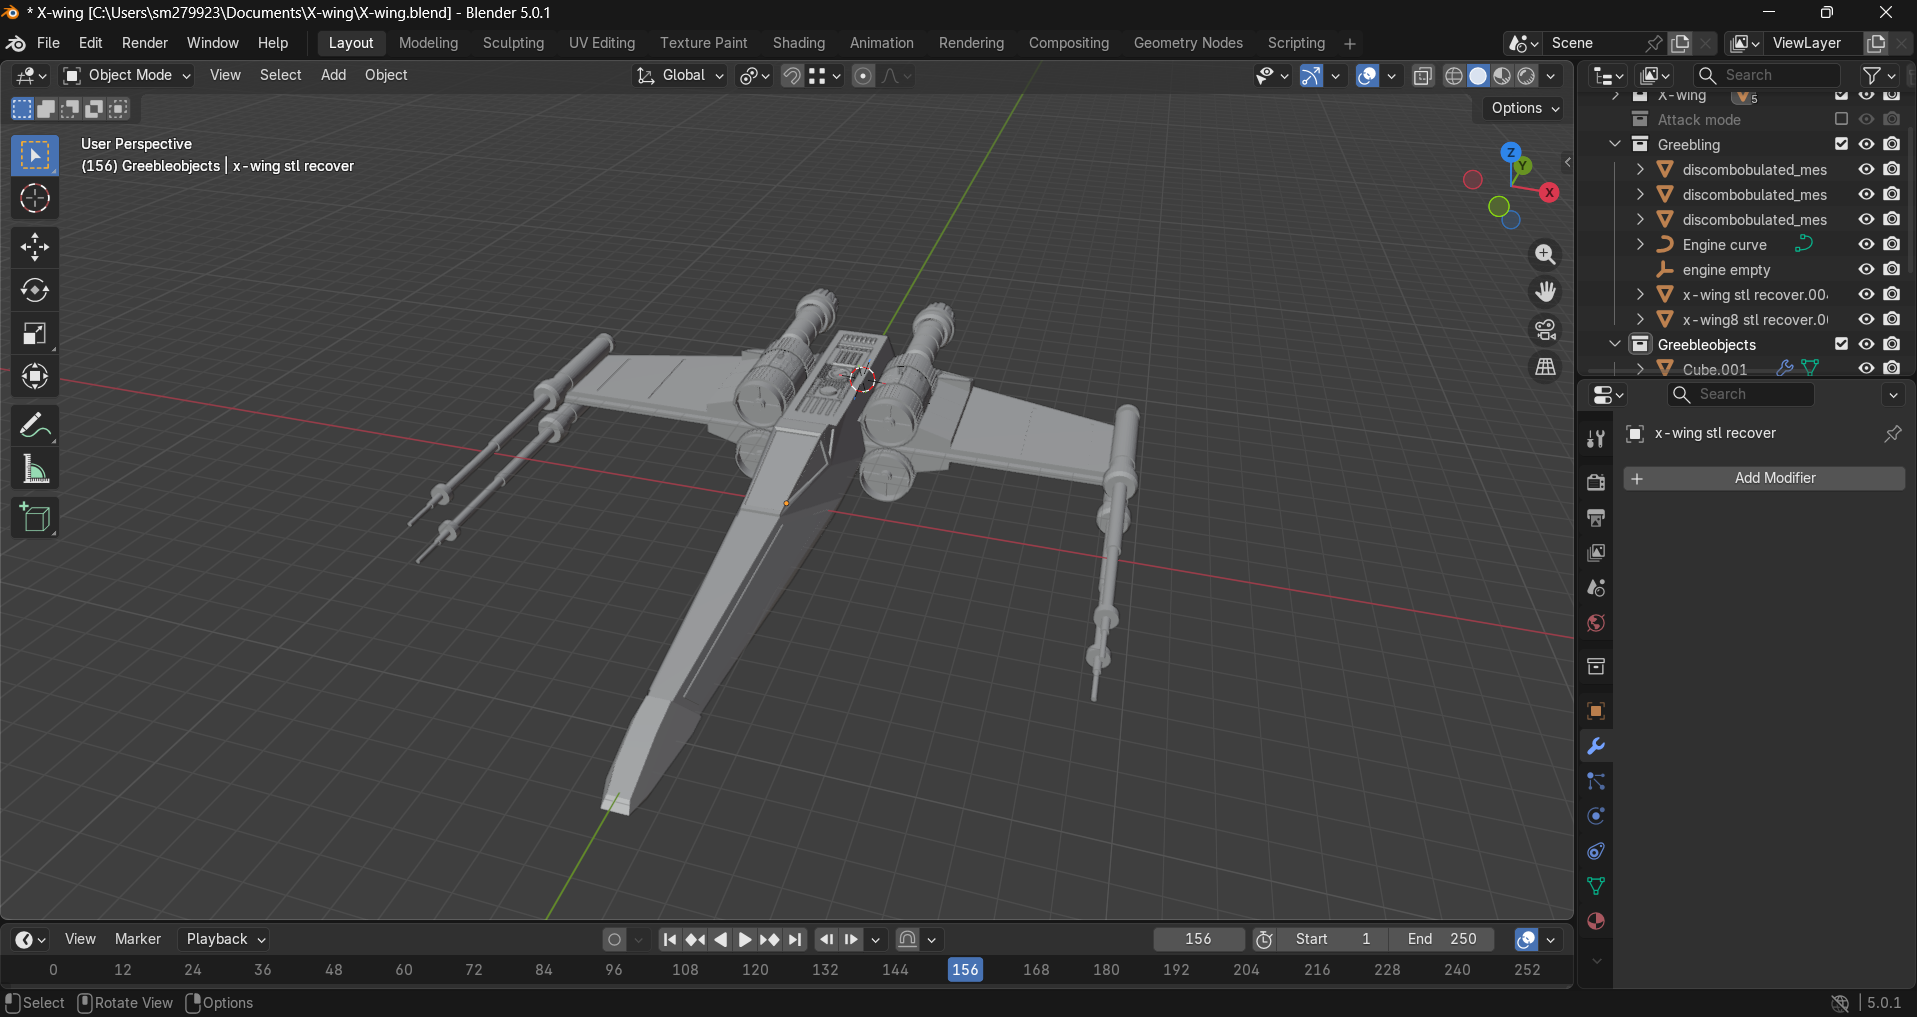
Task: Open the View Layer properties tab
Action: 1596,552
